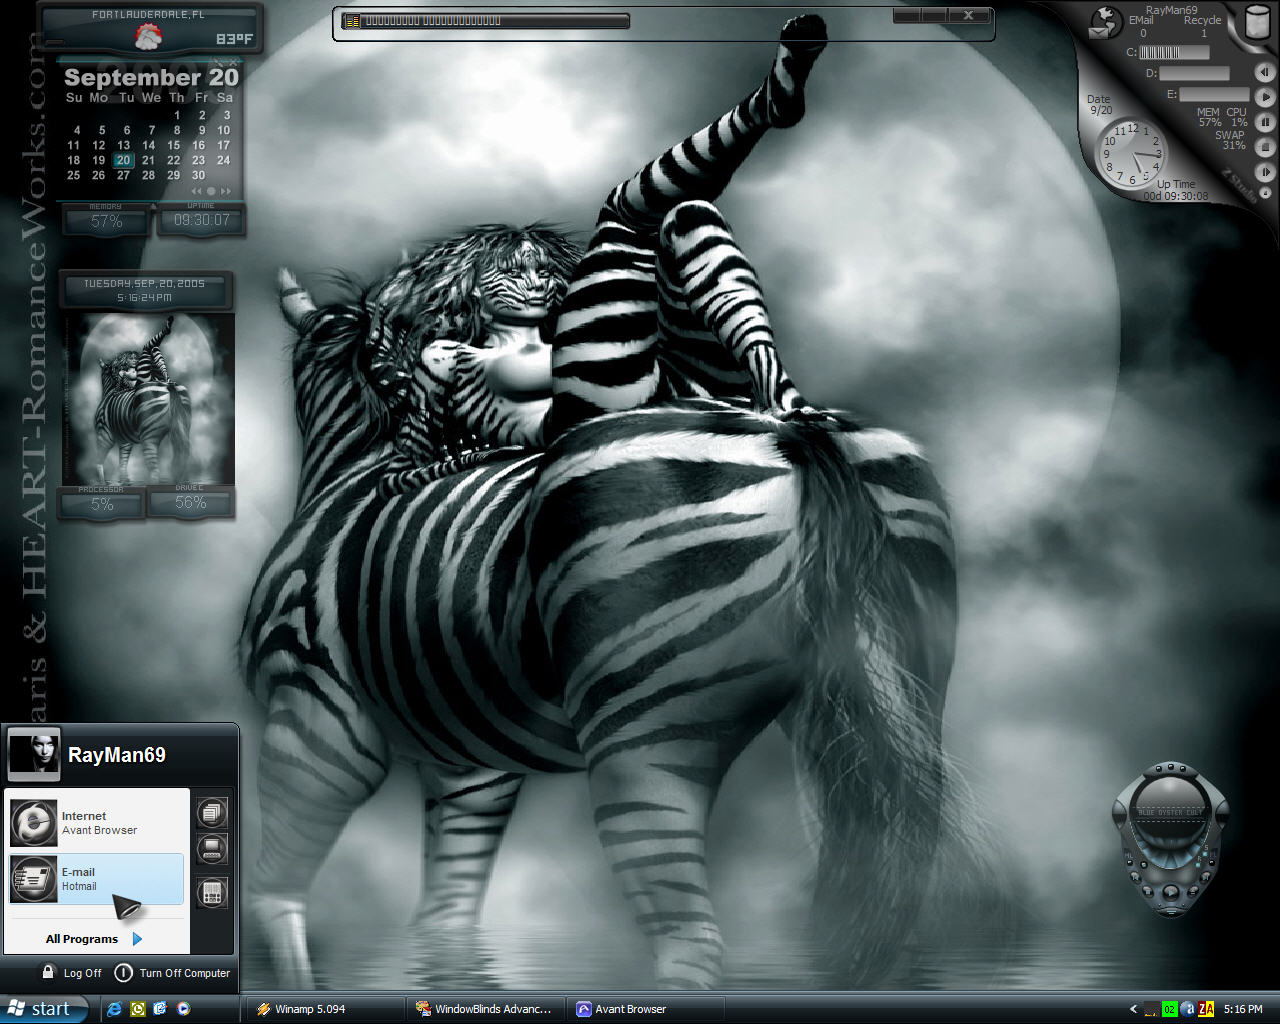Viewport: 1280px width, 1024px height.
Task: Open Hotmail E-mail from start menu
Action: [97, 879]
